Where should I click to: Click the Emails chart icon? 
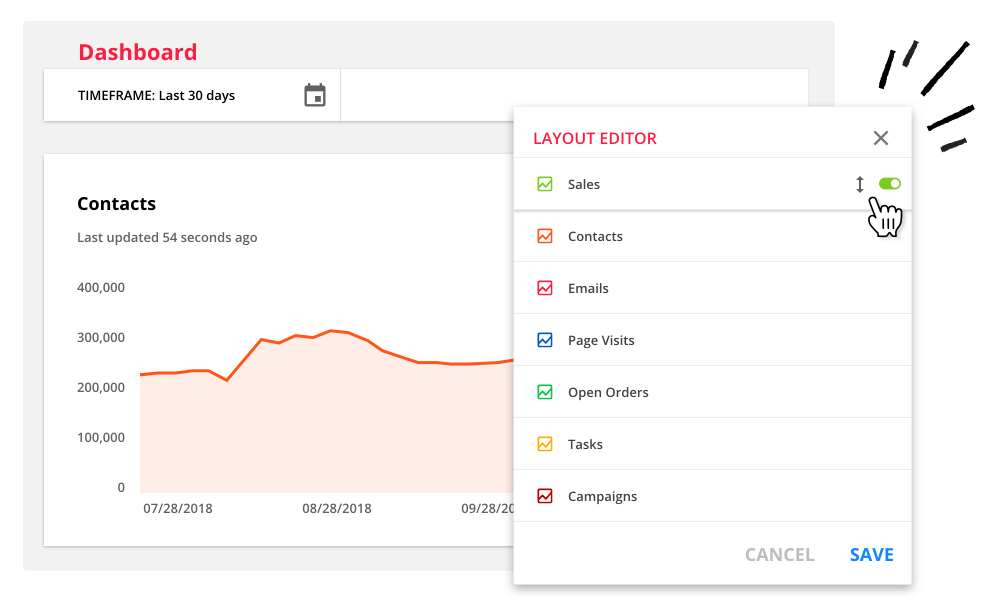click(545, 288)
